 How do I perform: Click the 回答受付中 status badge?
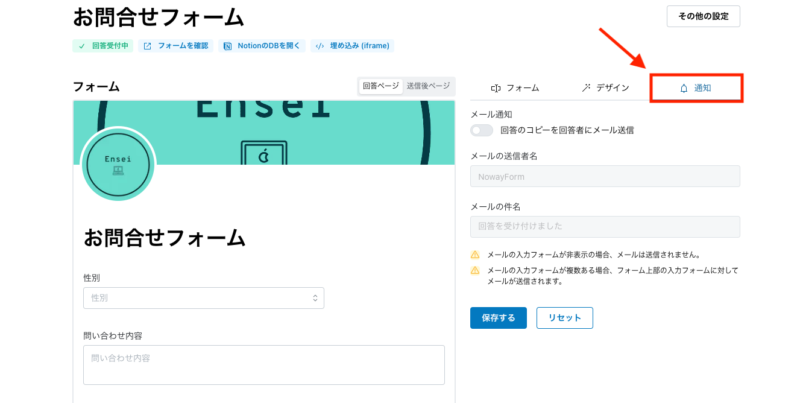pyautogui.click(x=103, y=46)
